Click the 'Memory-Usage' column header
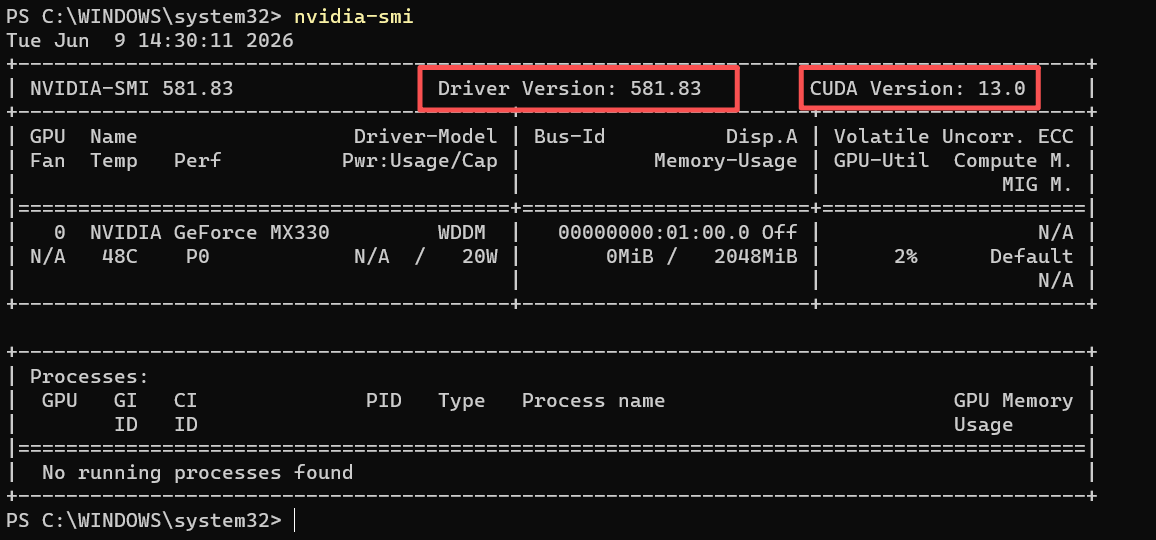This screenshot has height=540, width=1156. [x=725, y=161]
